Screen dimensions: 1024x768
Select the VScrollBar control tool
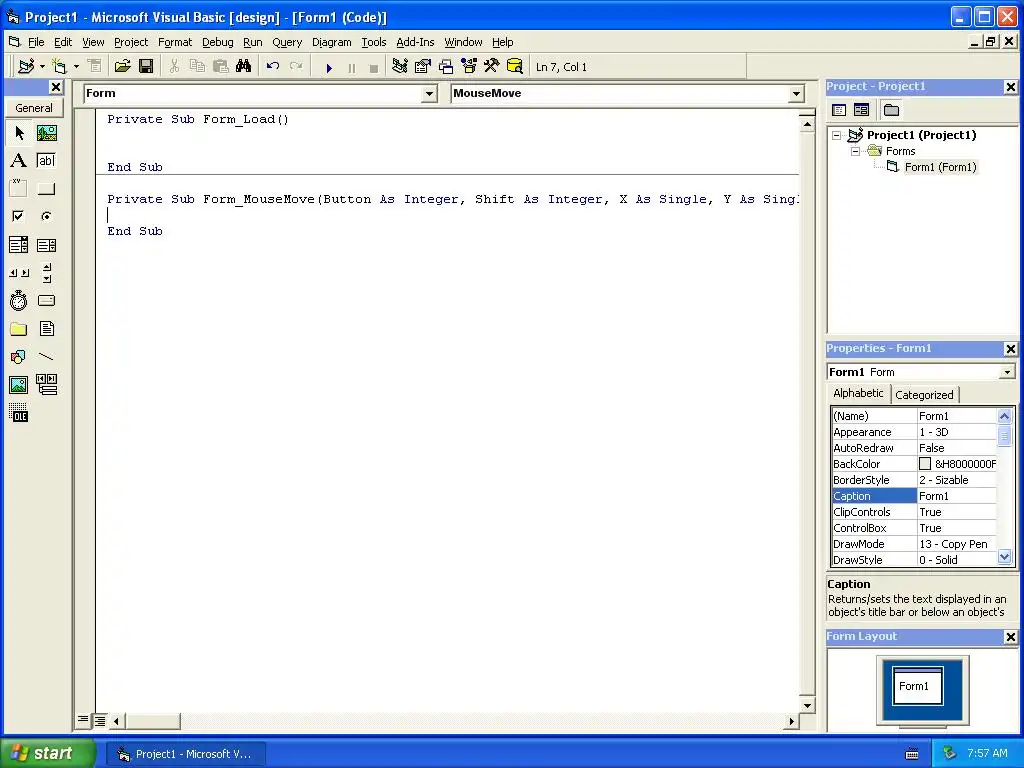[x=46, y=273]
